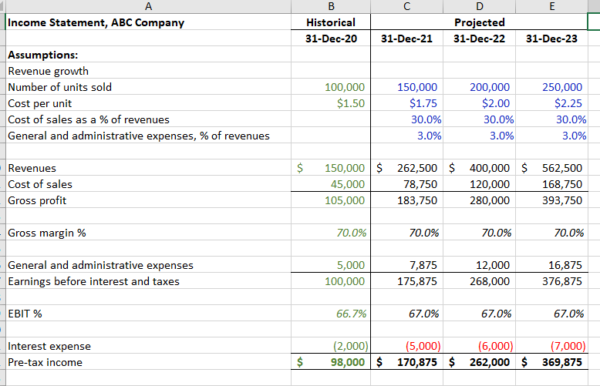Select revenues value 562,500
Viewport: 600px width, 386px height.
click(551, 168)
